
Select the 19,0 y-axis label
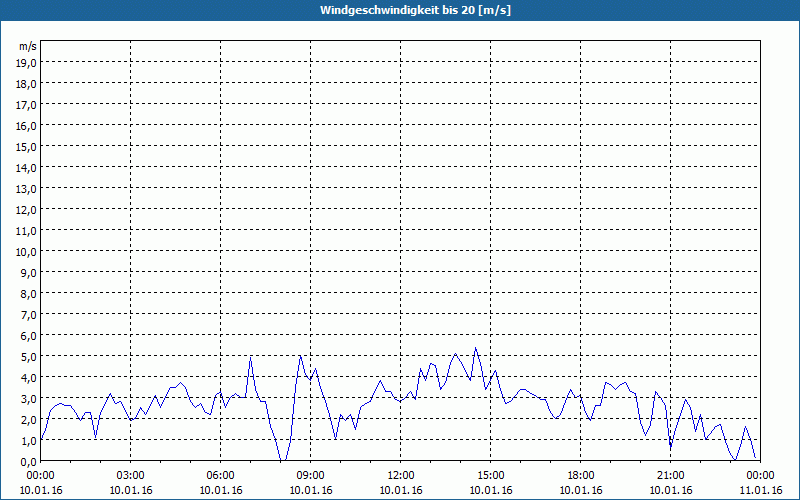click(x=26, y=63)
